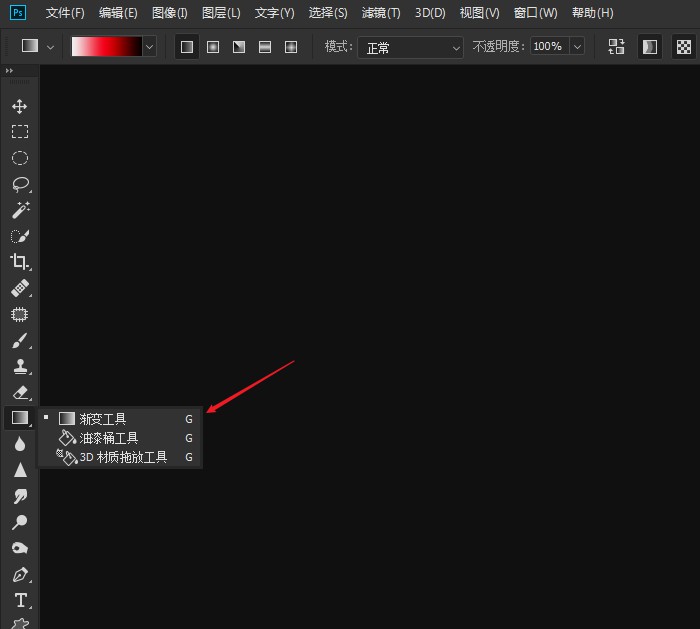This screenshot has height=629, width=700.
Task: Choose the Sharpen triangle tool
Action: [20, 470]
